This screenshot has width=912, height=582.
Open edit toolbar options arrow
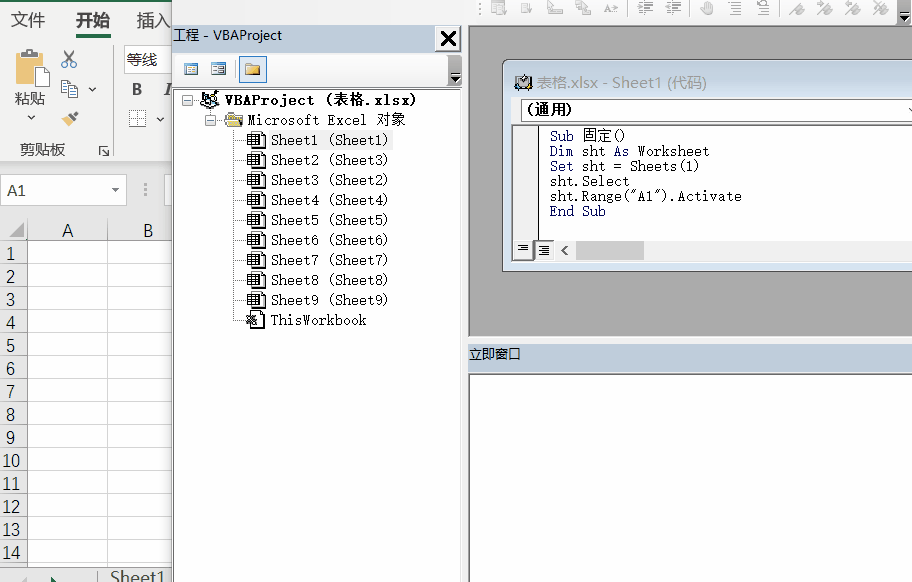[x=904, y=12]
